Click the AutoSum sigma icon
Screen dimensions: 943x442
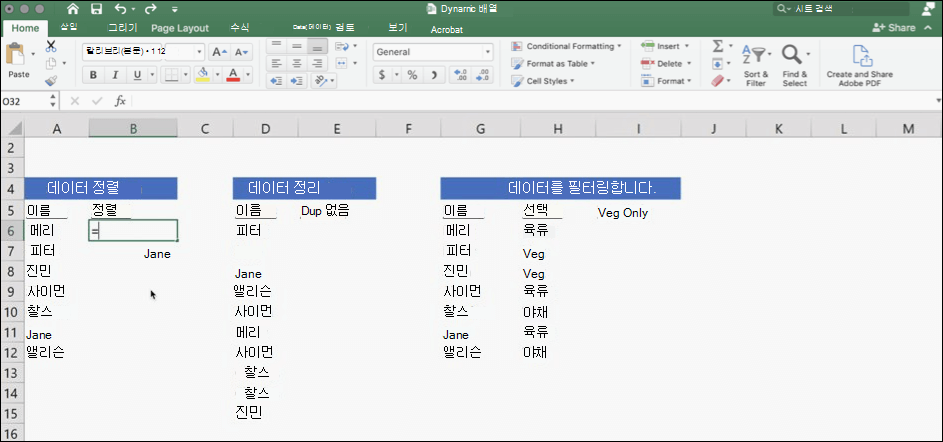point(717,46)
